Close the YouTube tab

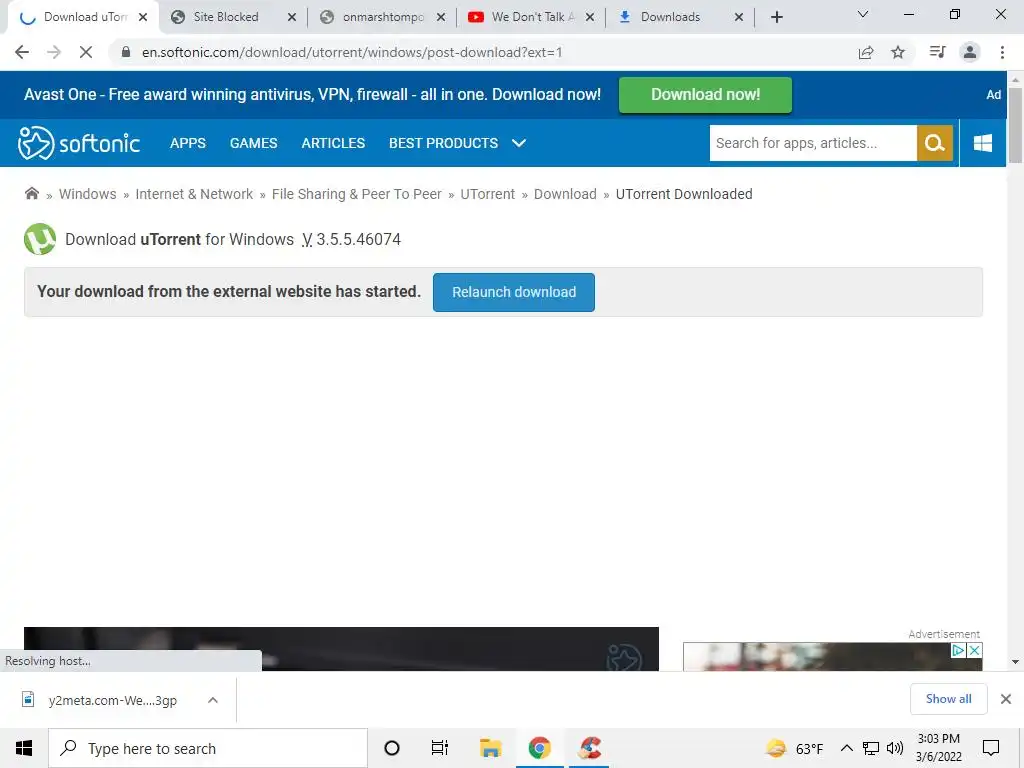coord(590,17)
